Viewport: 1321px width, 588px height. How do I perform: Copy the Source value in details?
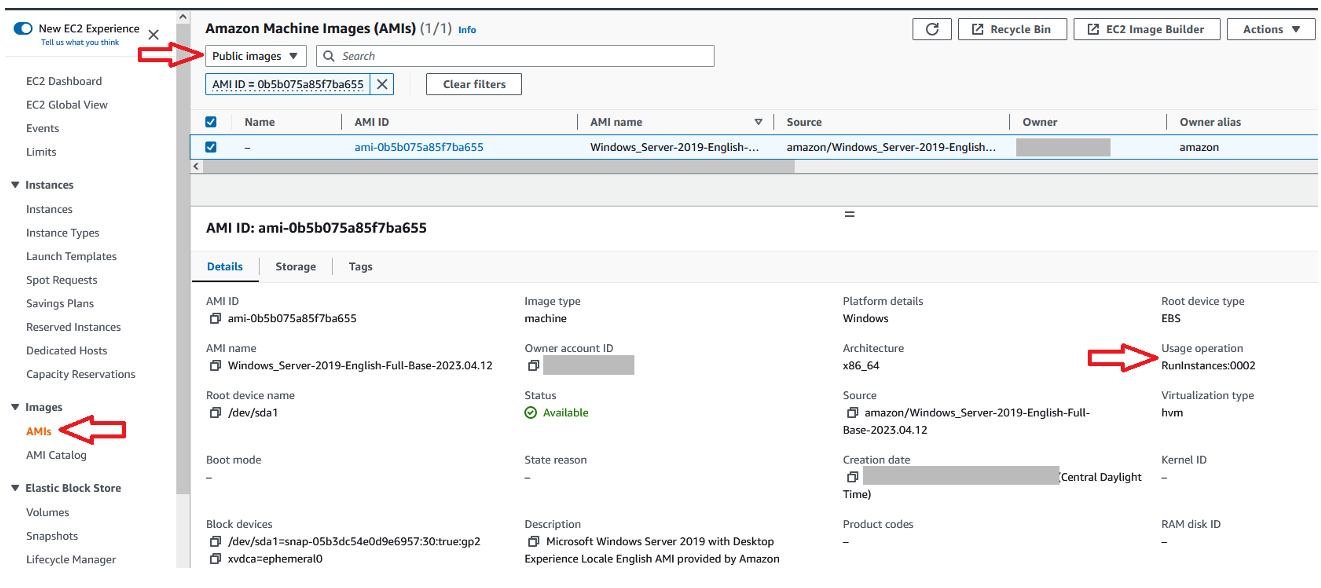pyautogui.click(x=852, y=413)
